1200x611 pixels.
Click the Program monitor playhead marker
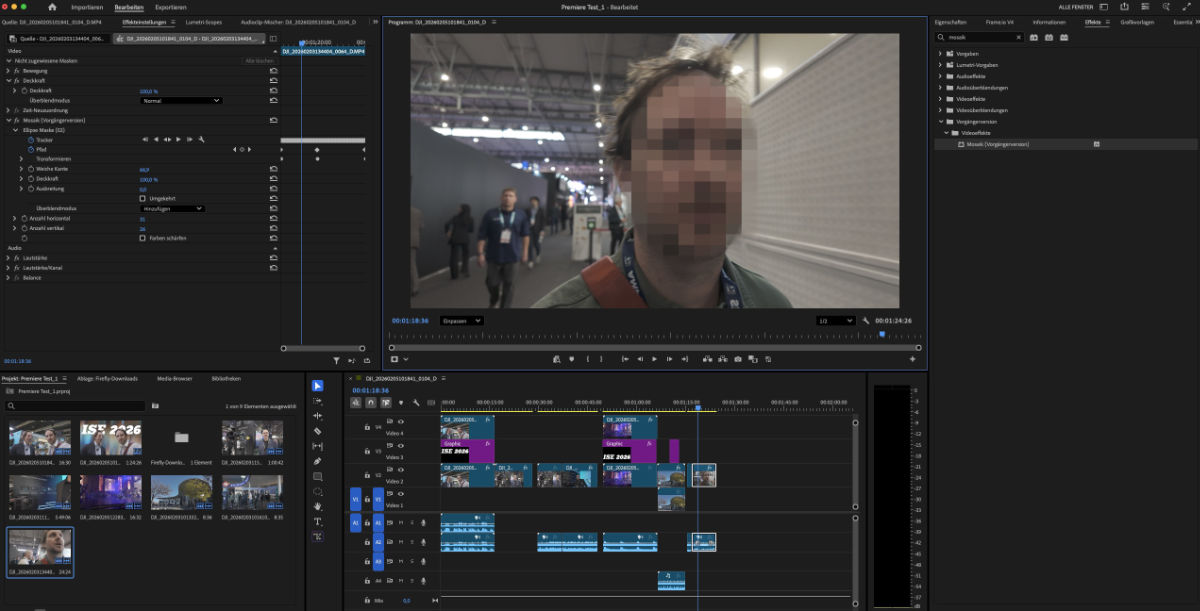click(x=882, y=335)
